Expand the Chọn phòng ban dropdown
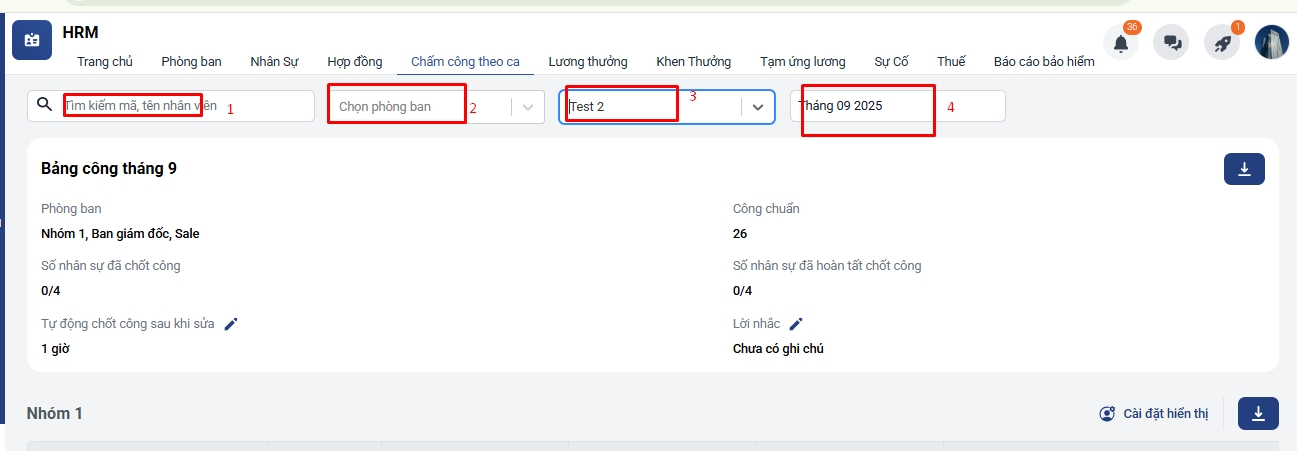The height and width of the screenshot is (451, 1297). point(528,107)
